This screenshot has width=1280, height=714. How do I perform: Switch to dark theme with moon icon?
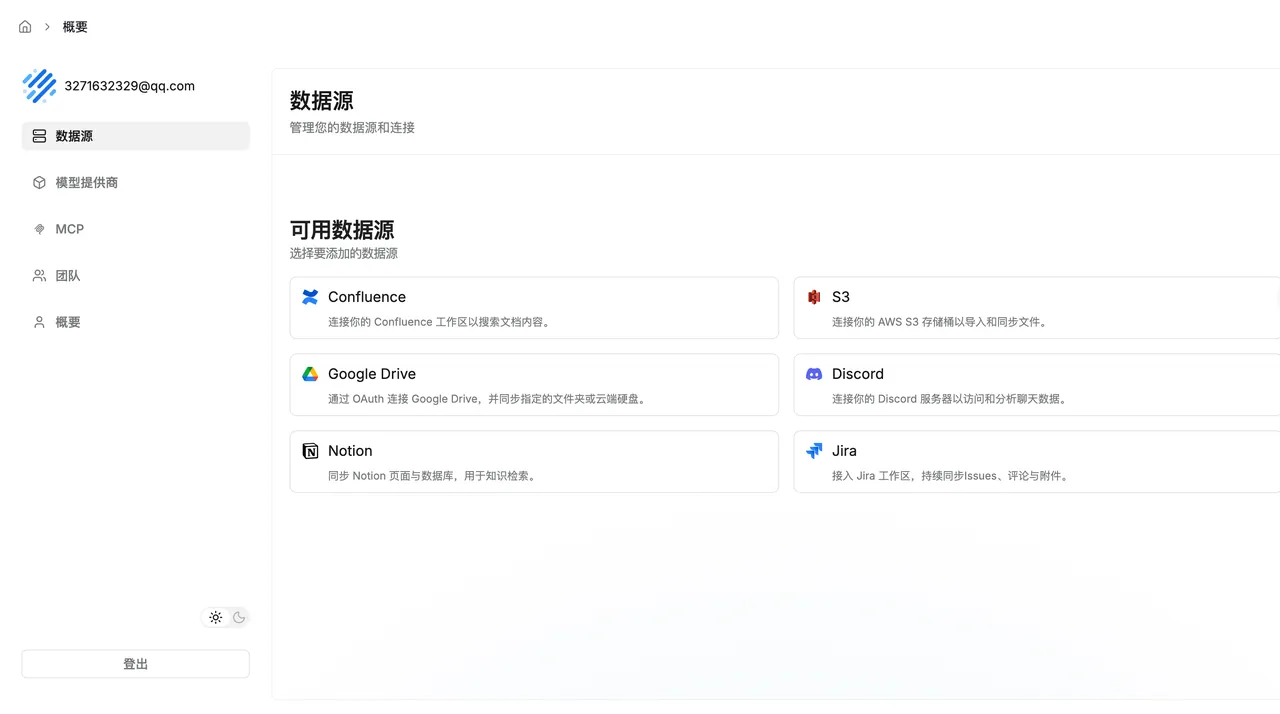(239, 617)
